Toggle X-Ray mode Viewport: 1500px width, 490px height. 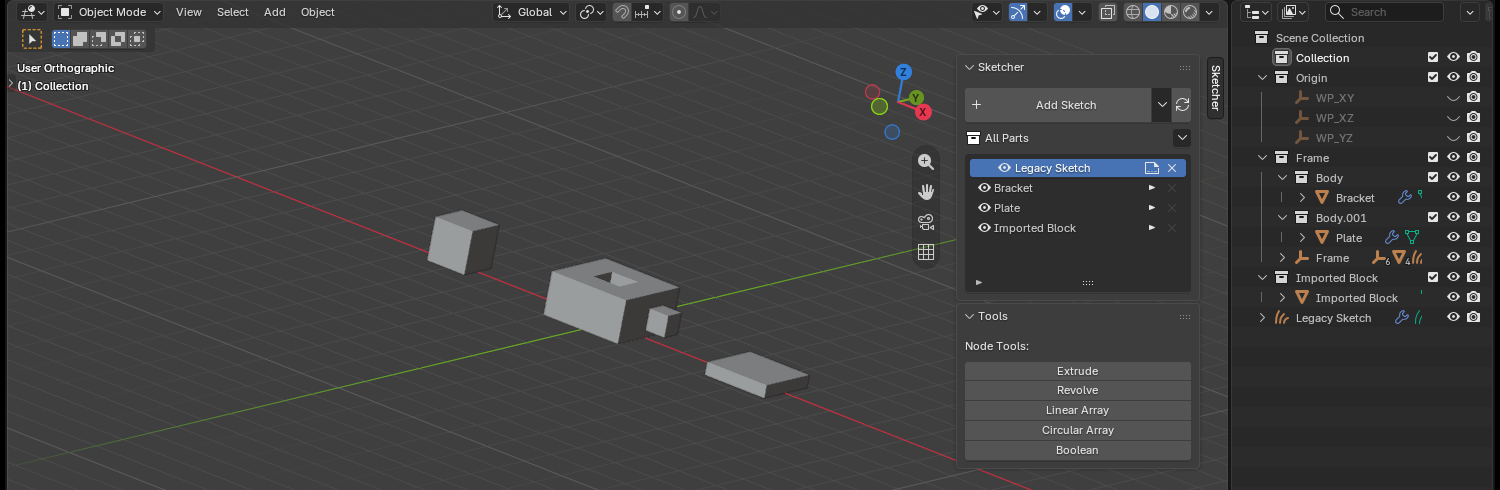click(1108, 12)
